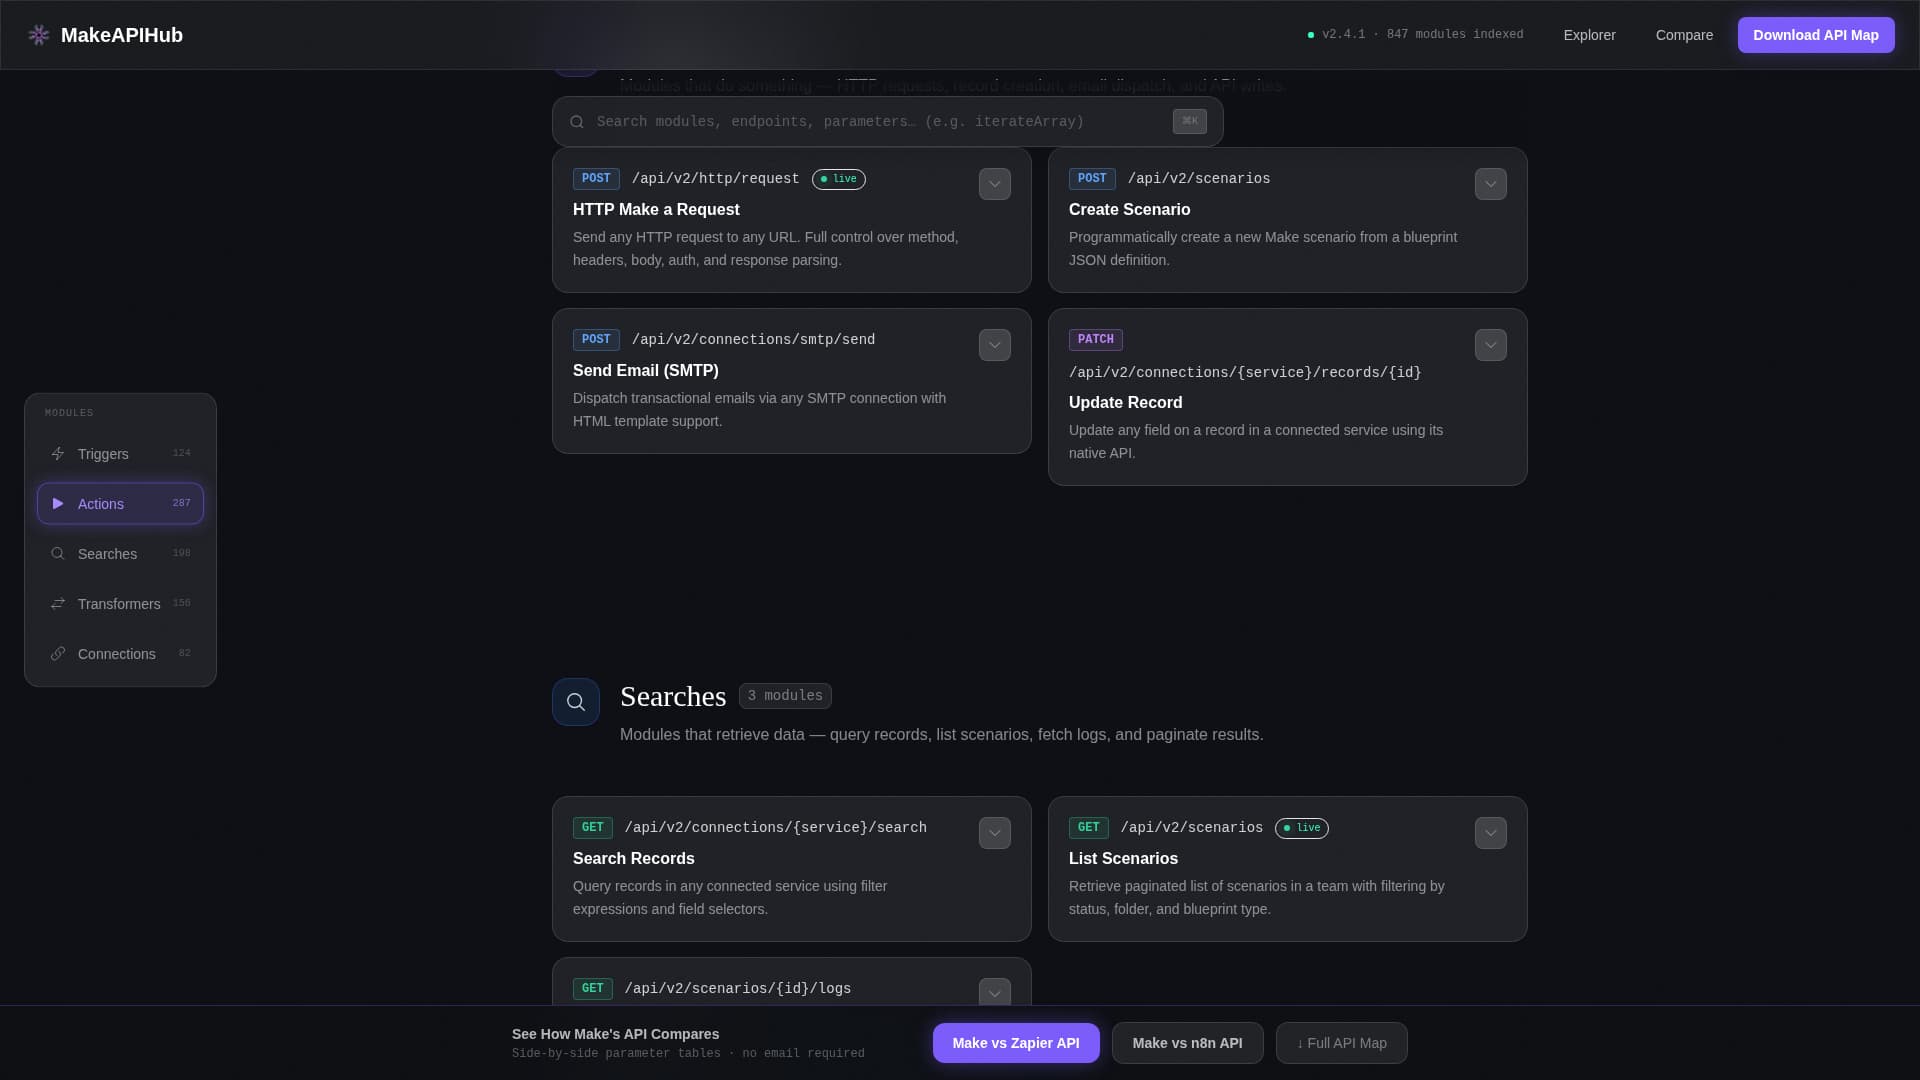Open the Compare nav link
This screenshot has height=1080, width=1920.
pos(1684,35)
